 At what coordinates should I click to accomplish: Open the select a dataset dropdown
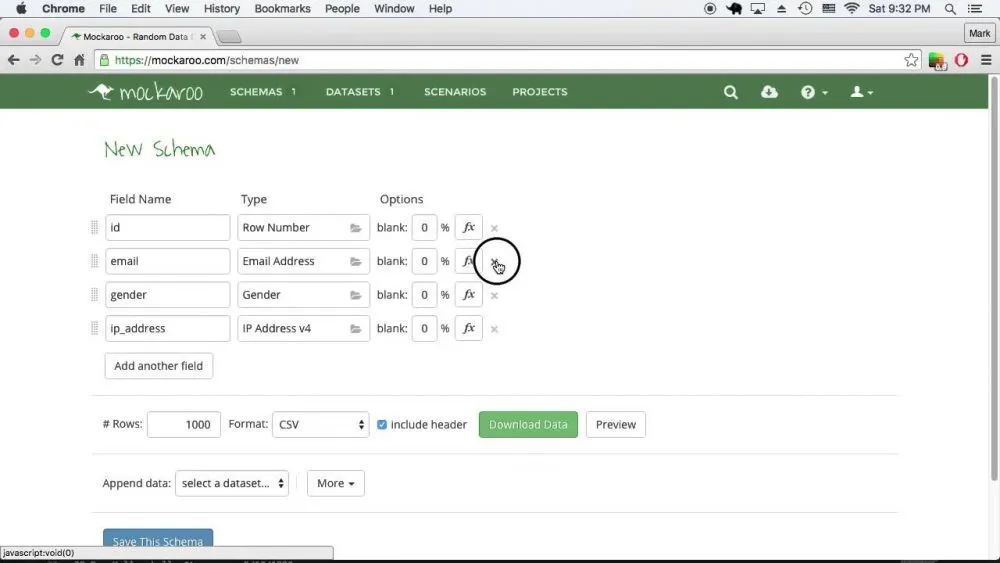232,484
